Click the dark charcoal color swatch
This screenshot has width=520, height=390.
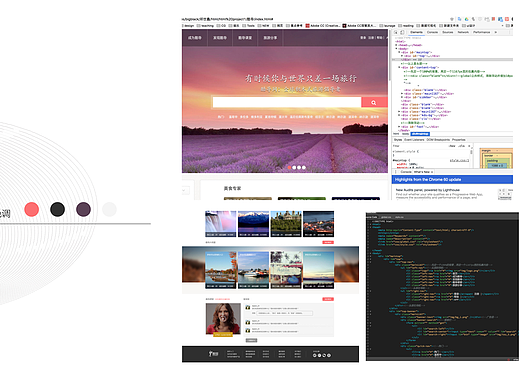point(57,209)
